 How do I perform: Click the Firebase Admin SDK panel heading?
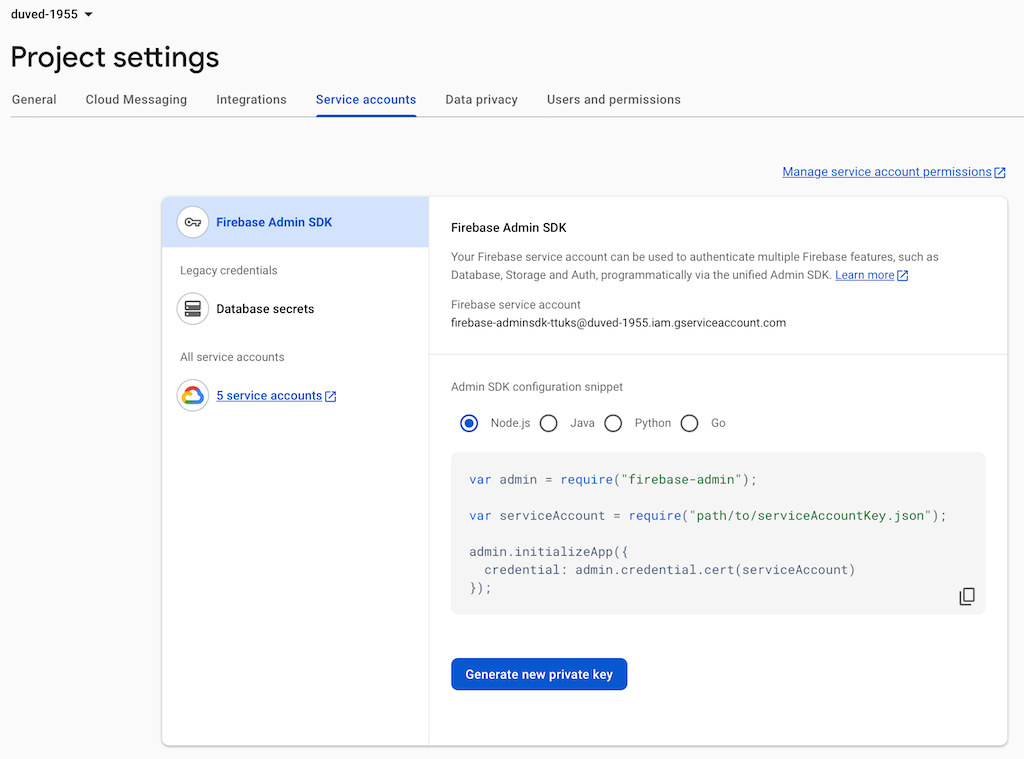509,227
